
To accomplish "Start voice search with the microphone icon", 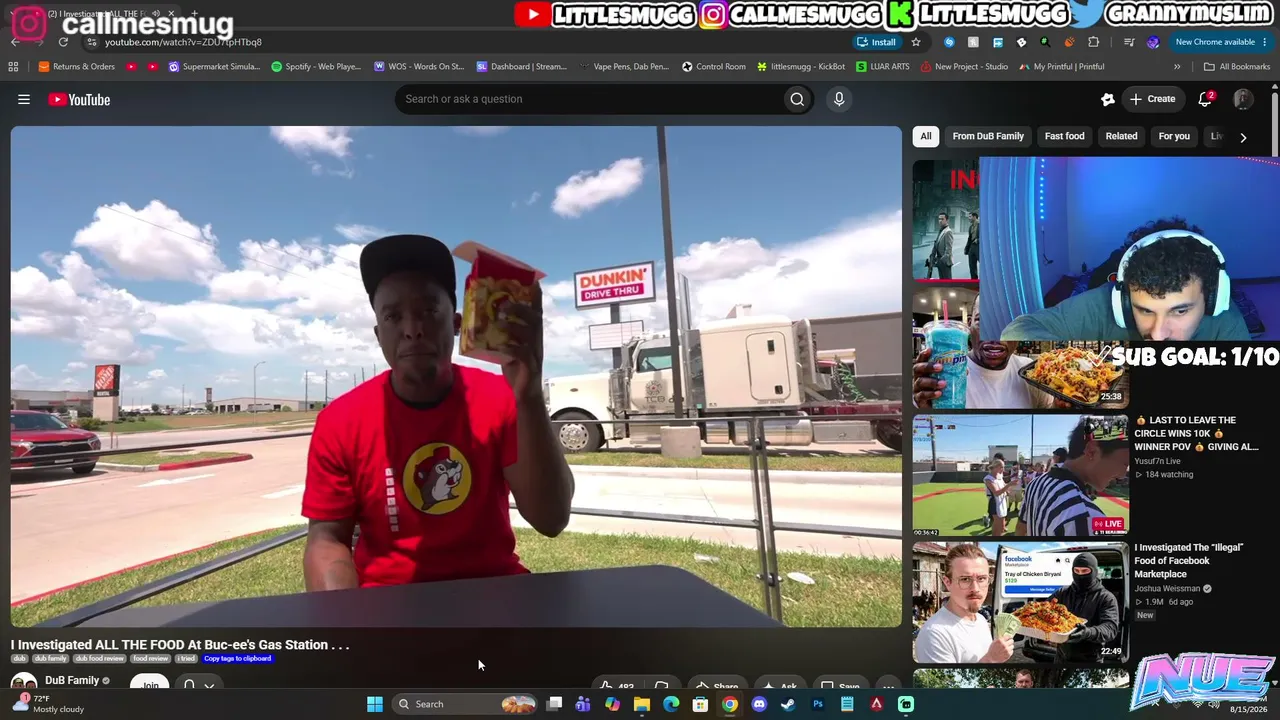I will (839, 99).
